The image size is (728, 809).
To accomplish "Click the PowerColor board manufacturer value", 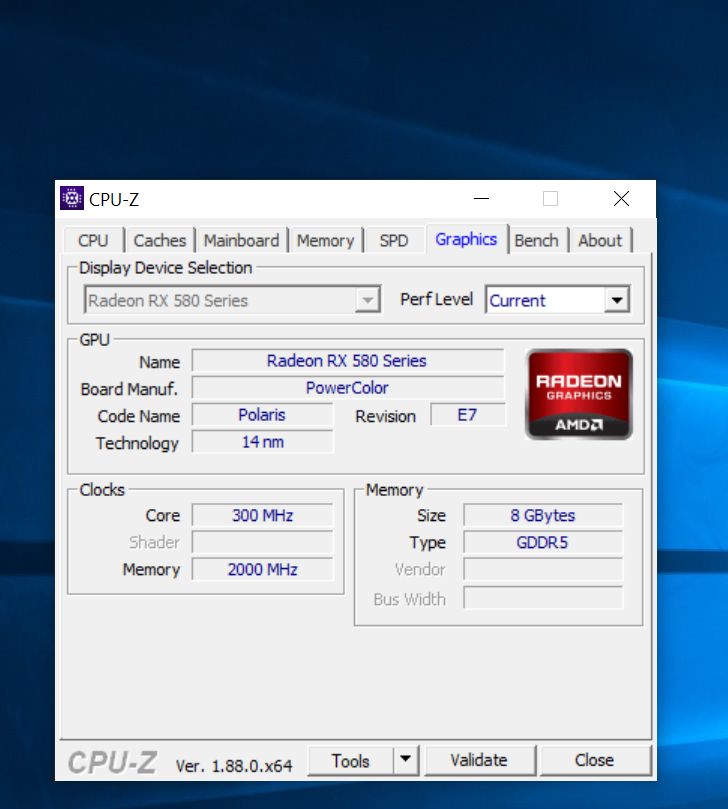I will [348, 387].
